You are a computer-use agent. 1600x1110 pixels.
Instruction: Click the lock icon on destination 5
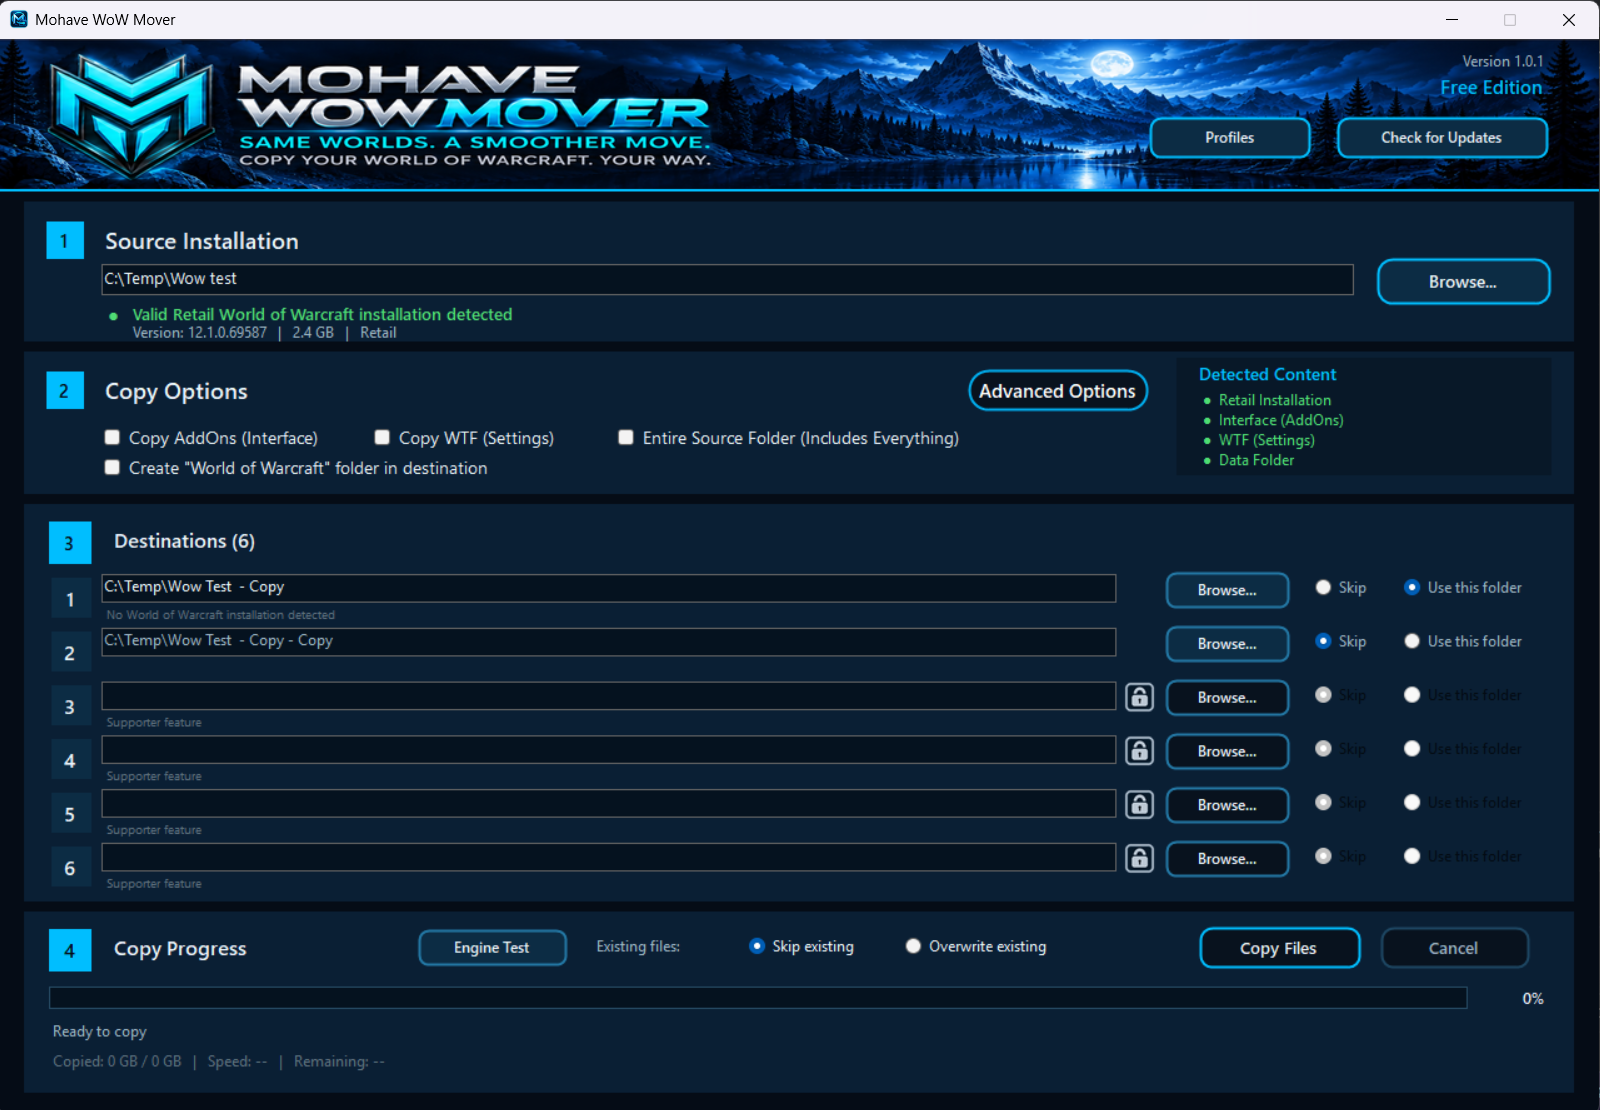[1140, 805]
